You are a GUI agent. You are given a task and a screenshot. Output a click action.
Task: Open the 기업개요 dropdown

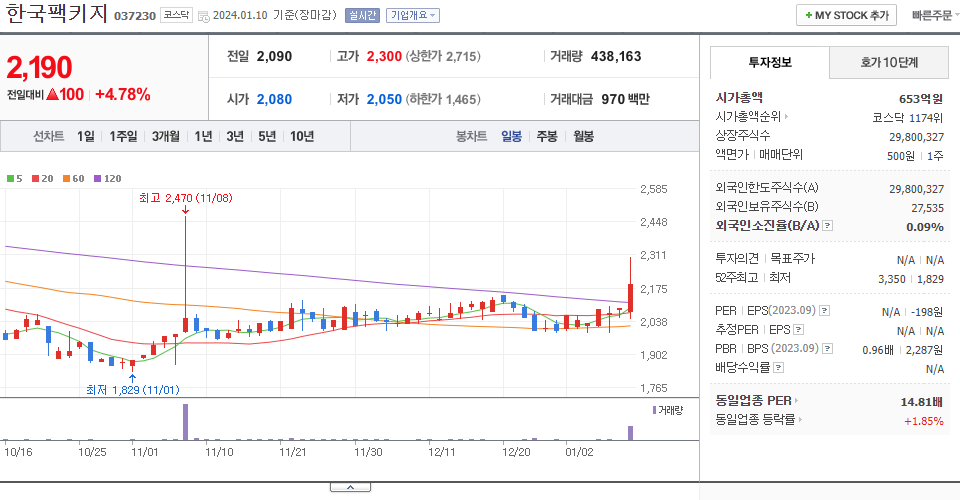[x=413, y=15]
